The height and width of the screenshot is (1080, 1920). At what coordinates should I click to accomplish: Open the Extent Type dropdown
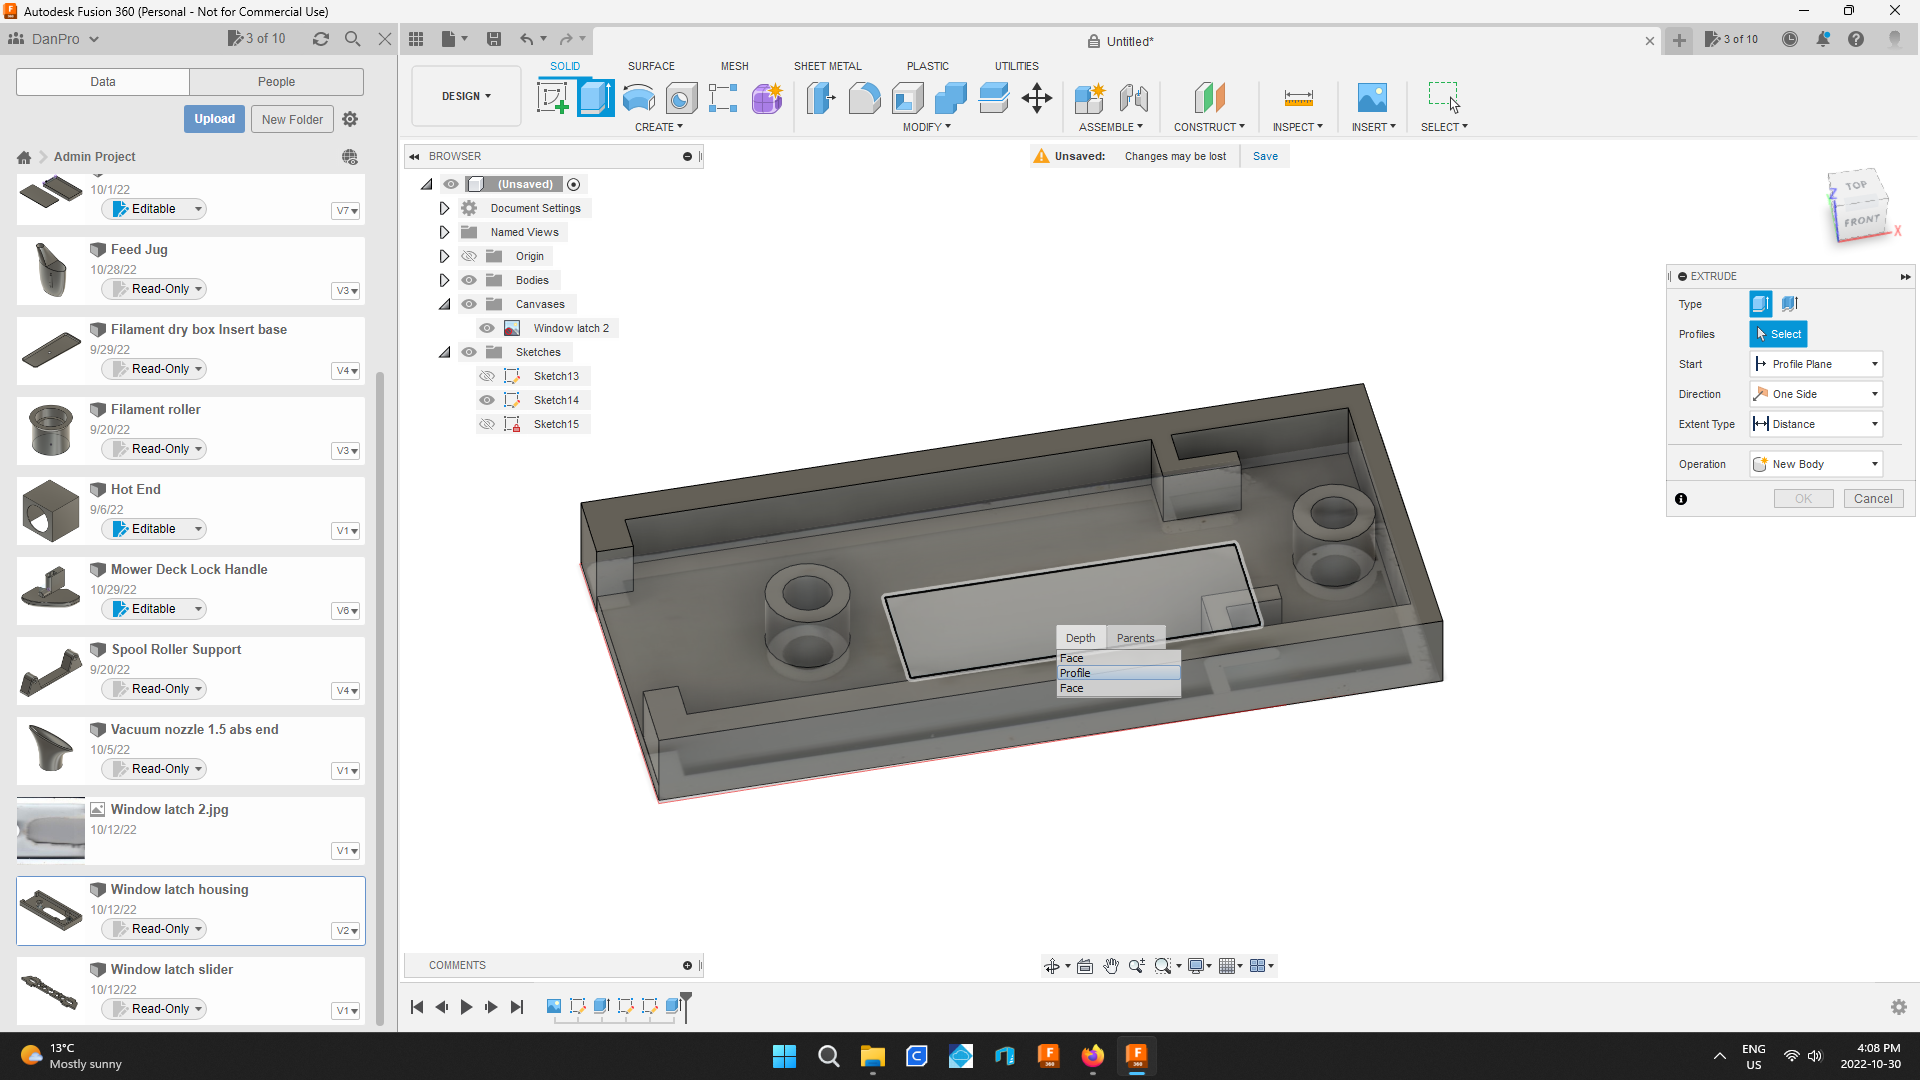(x=1875, y=424)
